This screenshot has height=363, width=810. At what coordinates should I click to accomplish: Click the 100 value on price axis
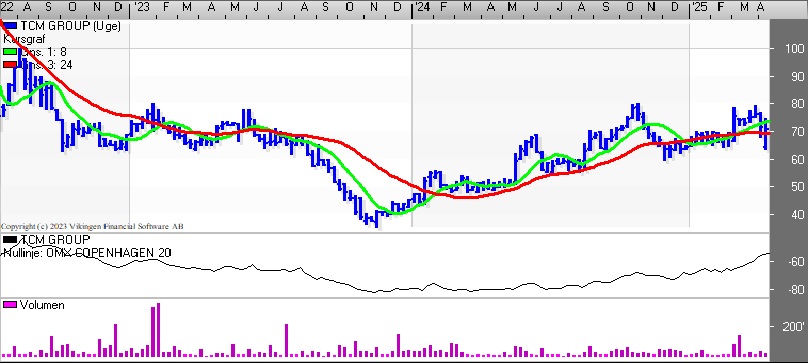[795, 49]
